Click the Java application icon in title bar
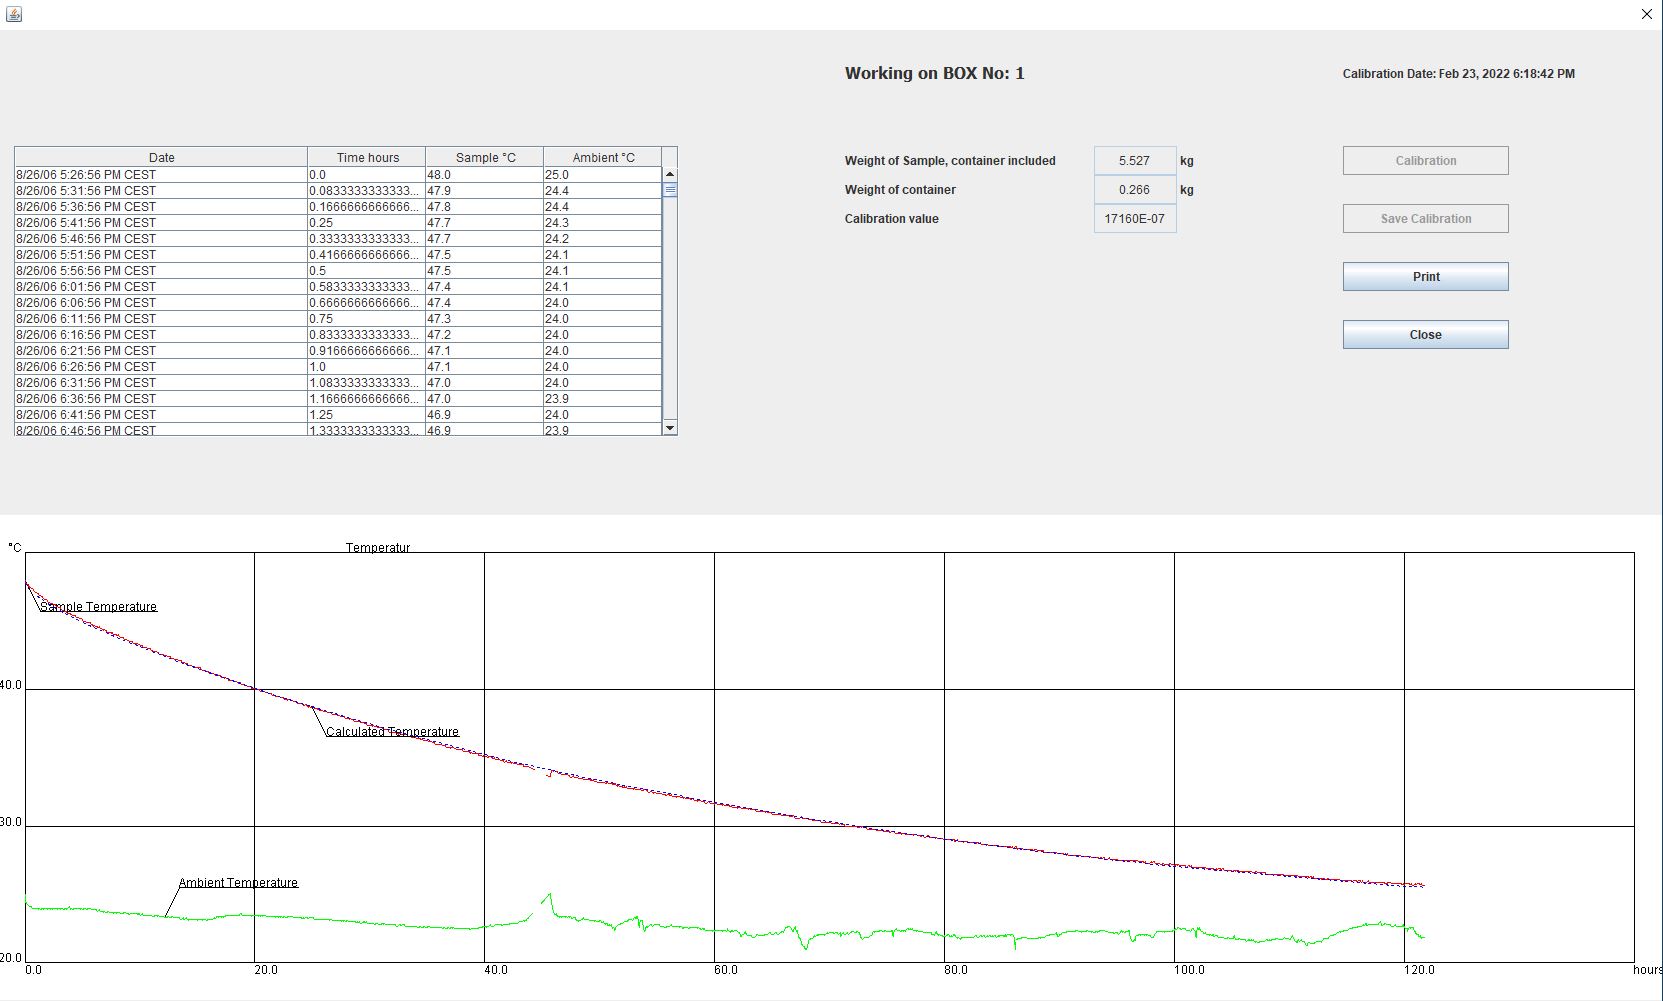 click(14, 14)
